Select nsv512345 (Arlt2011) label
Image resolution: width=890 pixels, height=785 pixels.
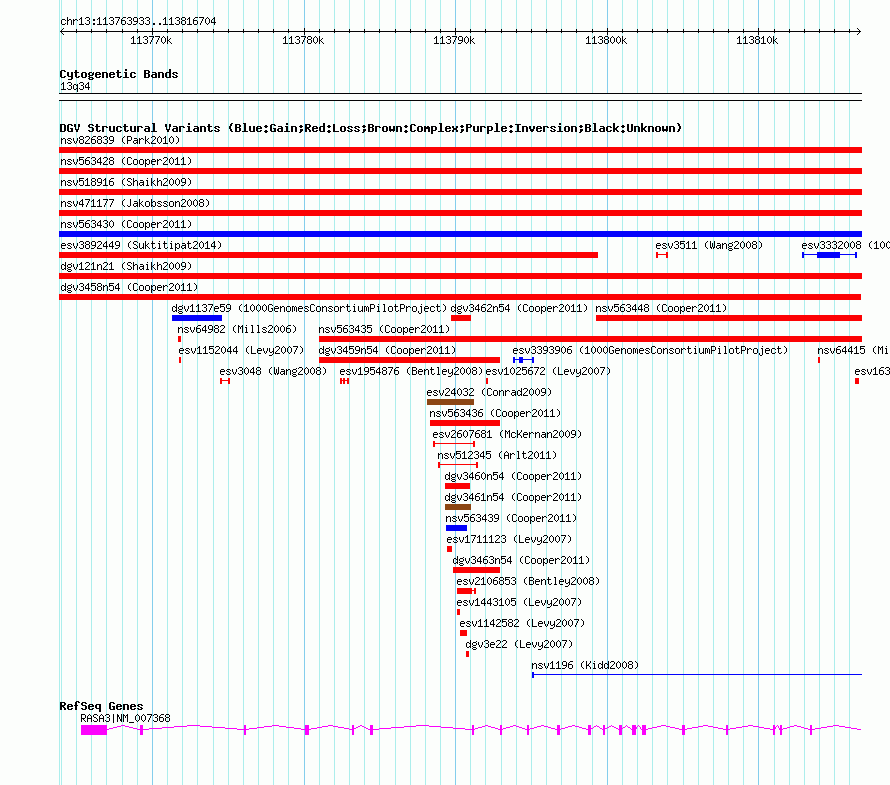pos(497,455)
